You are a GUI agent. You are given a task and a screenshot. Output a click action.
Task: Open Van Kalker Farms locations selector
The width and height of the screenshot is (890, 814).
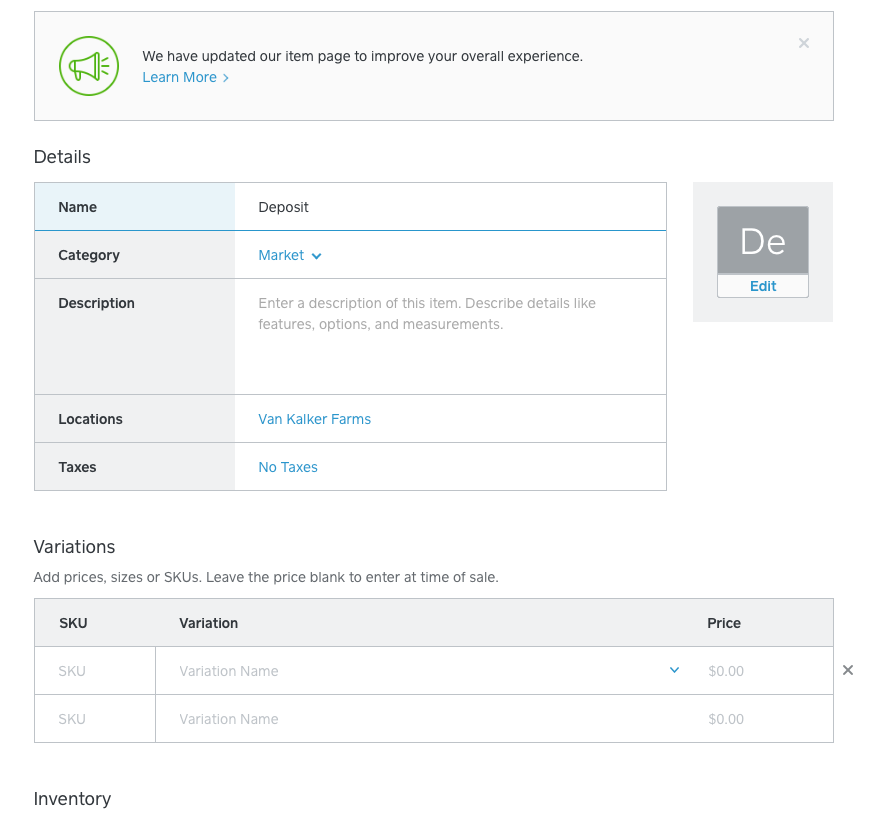314,419
